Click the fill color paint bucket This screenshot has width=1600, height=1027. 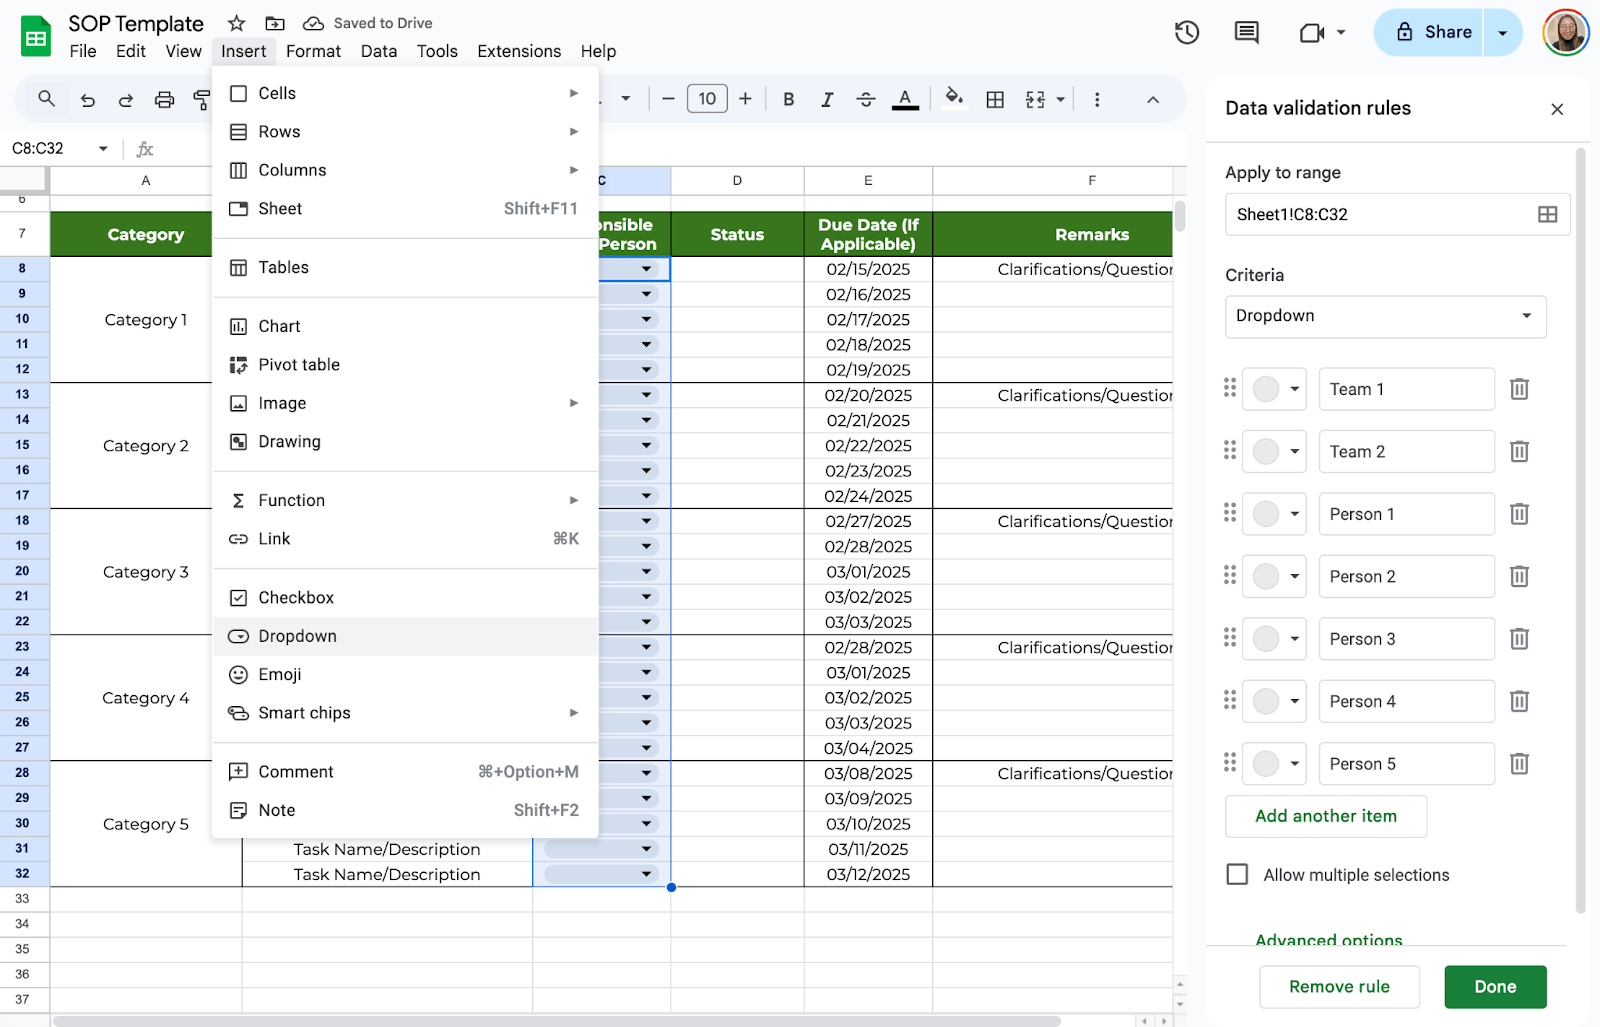point(954,98)
